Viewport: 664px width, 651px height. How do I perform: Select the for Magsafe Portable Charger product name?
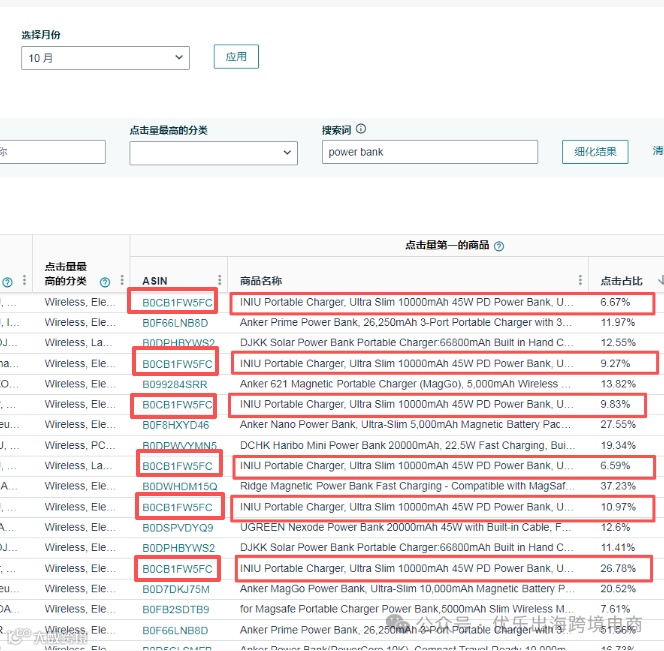coord(407,609)
